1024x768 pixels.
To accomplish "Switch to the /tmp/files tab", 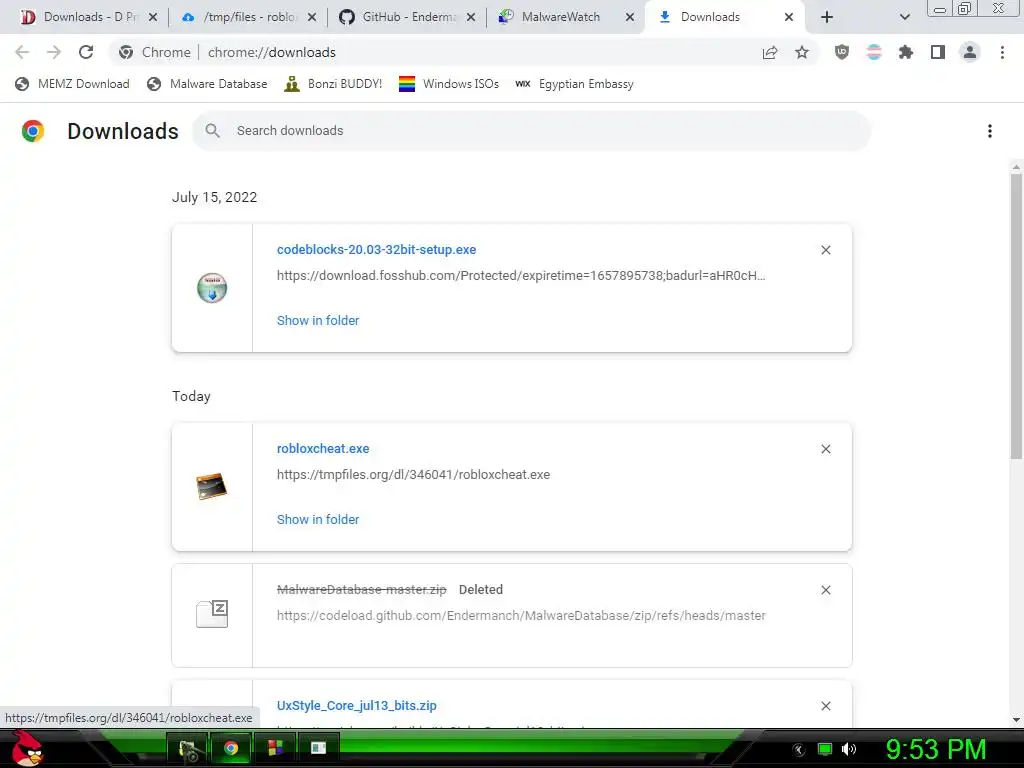I will pyautogui.click(x=248, y=17).
